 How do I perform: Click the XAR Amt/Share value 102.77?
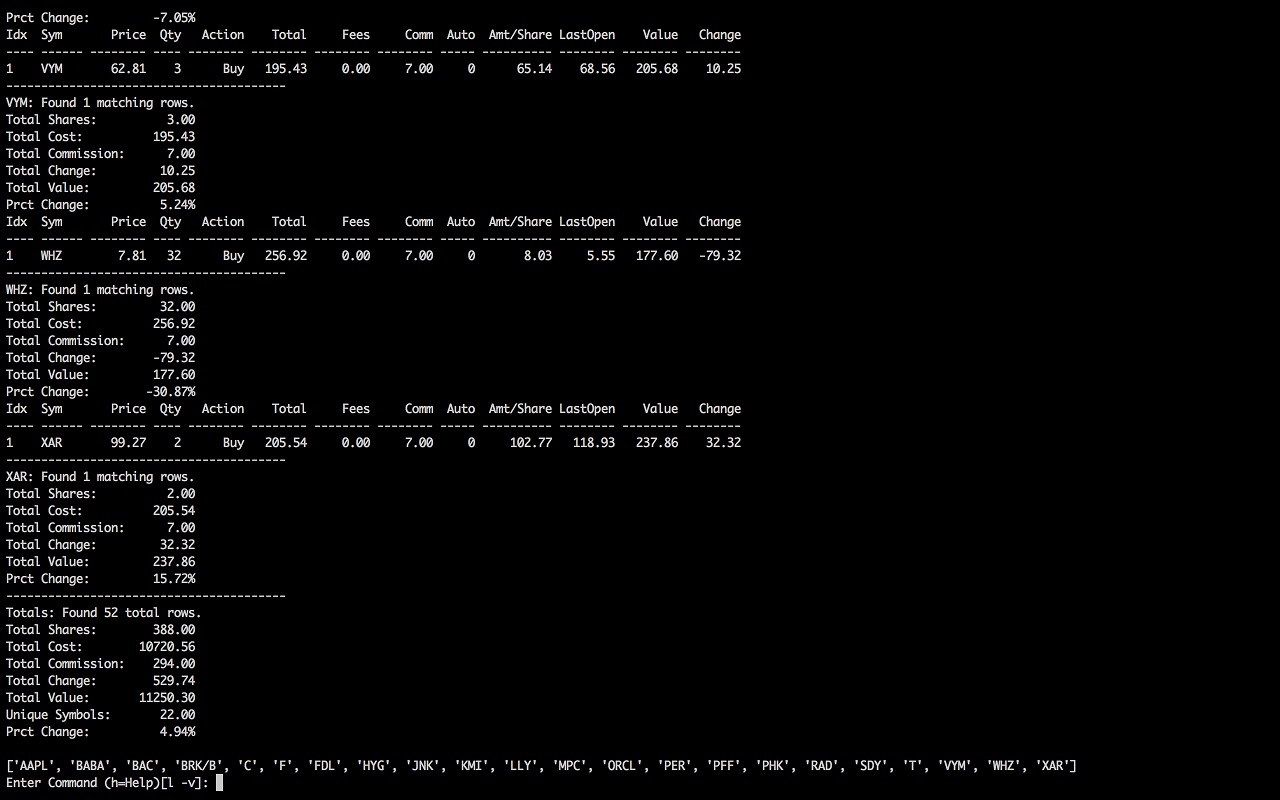pyautogui.click(x=531, y=443)
